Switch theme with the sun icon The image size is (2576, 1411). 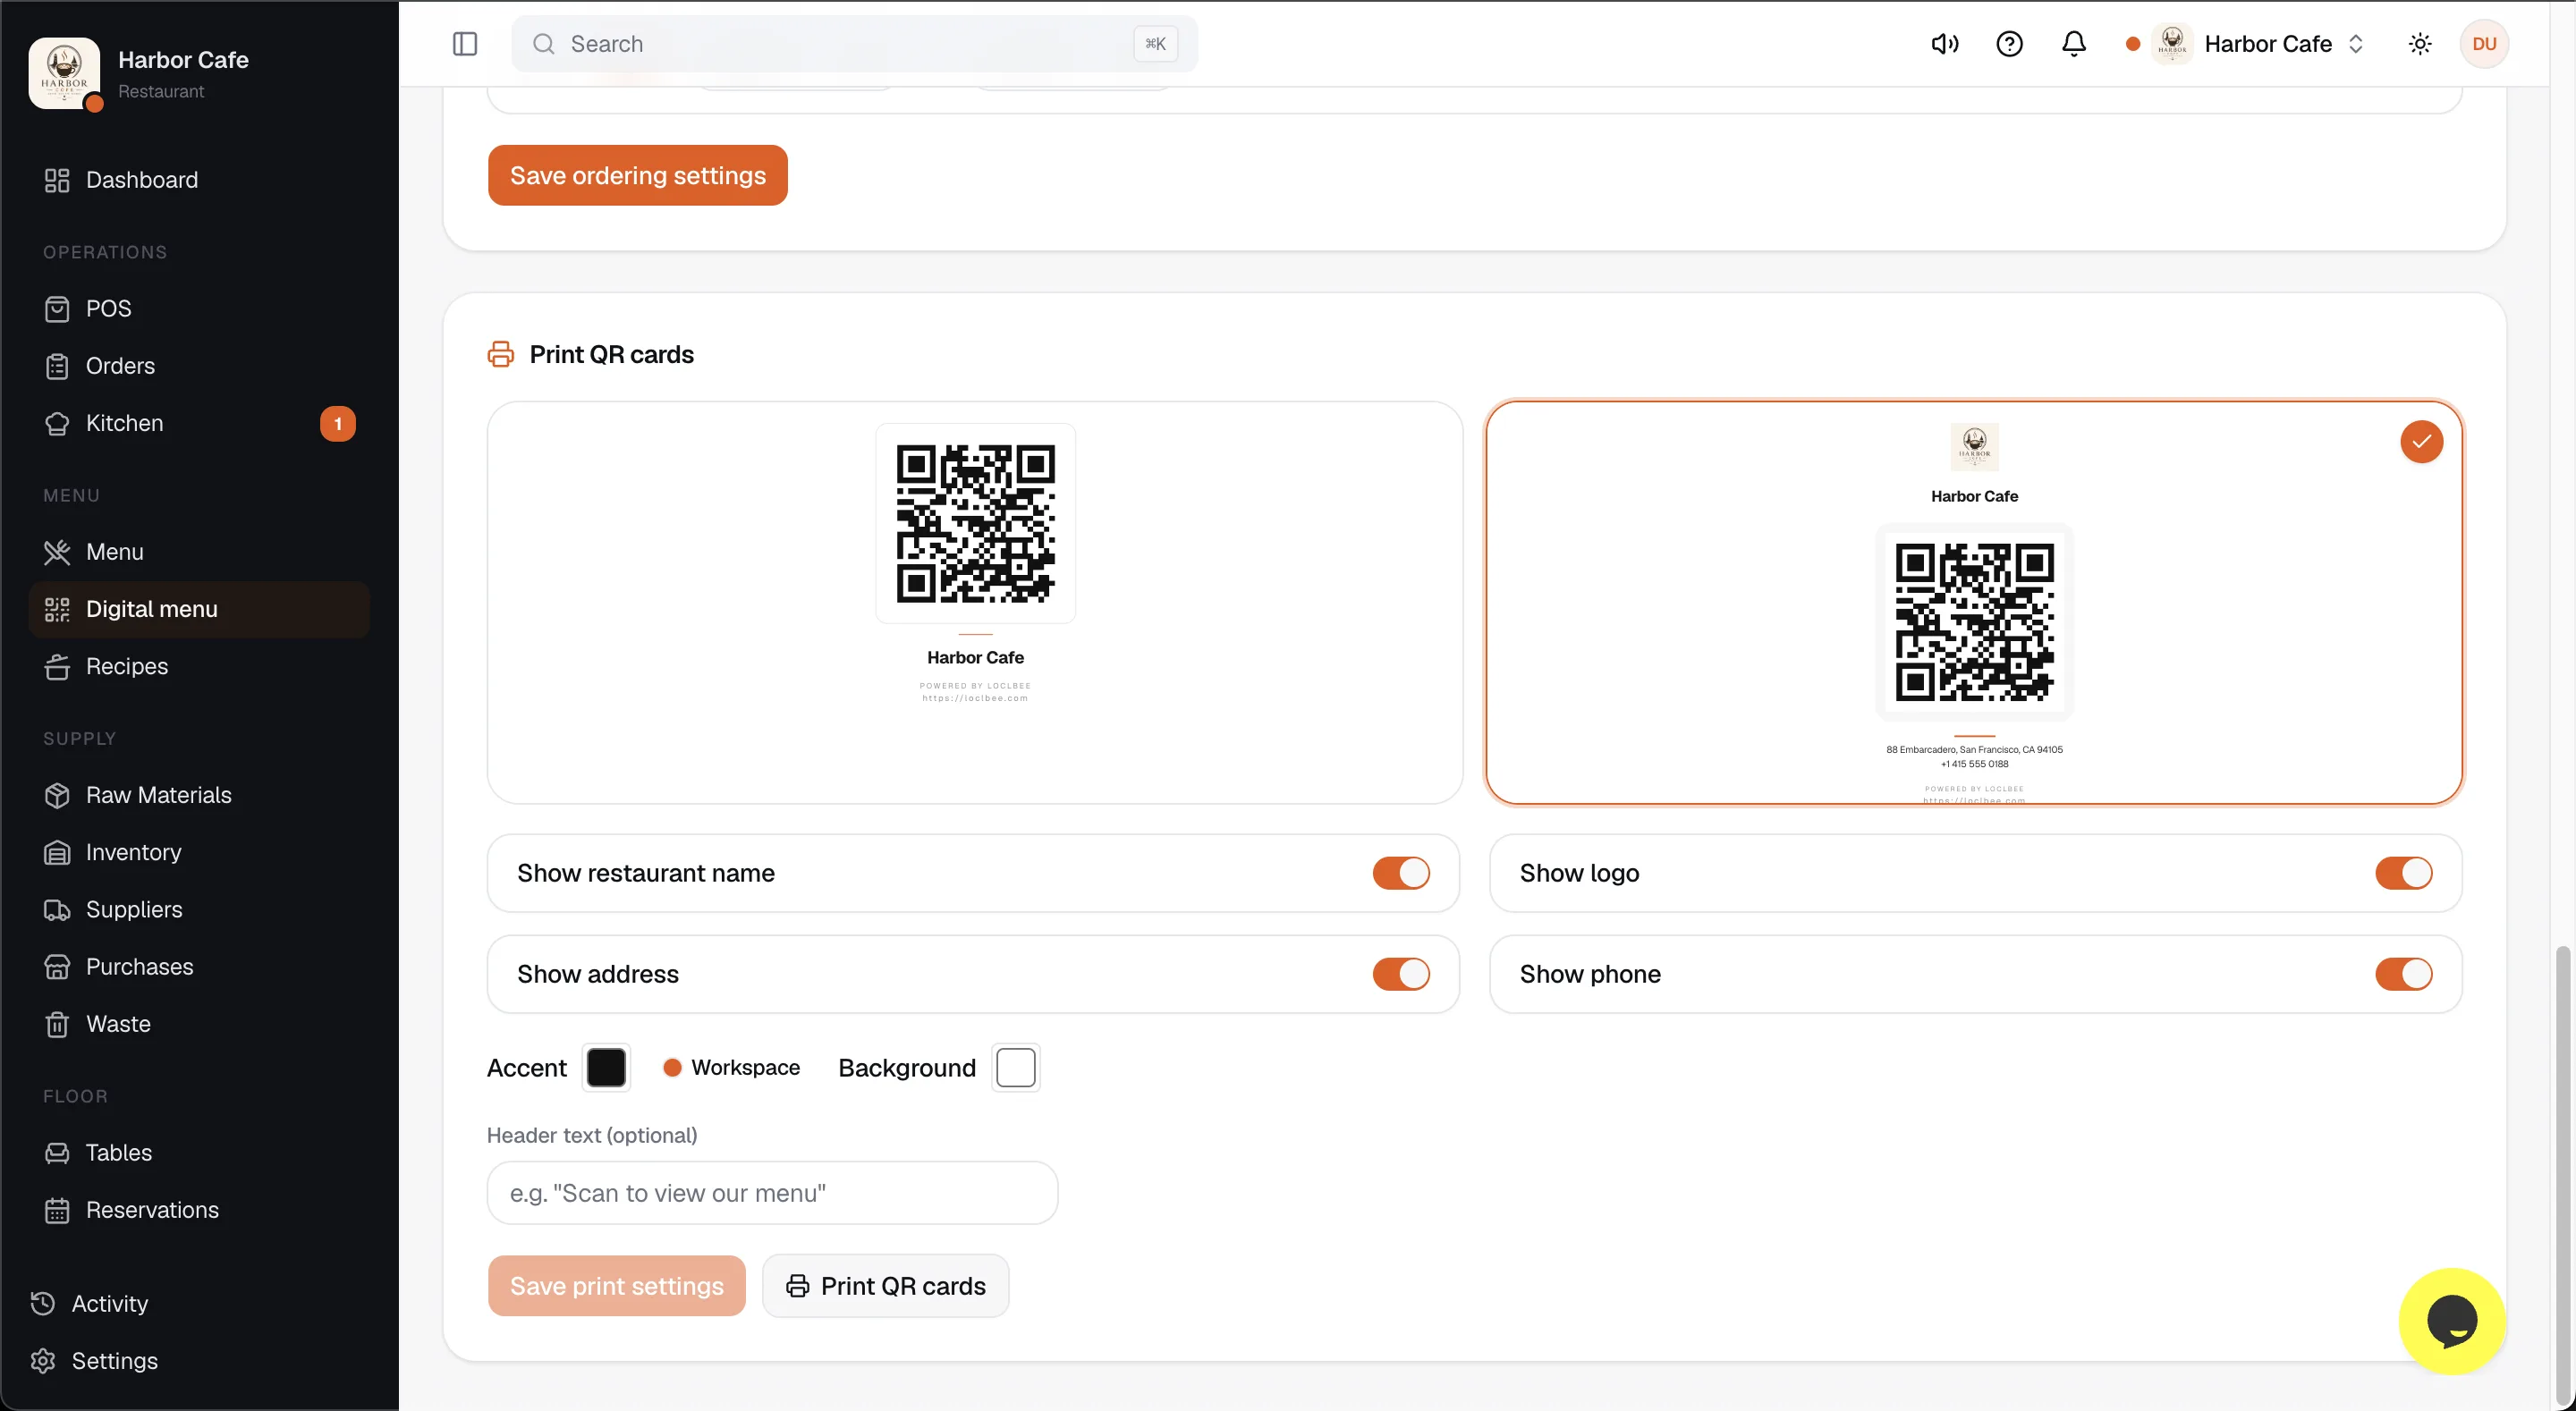point(2420,44)
